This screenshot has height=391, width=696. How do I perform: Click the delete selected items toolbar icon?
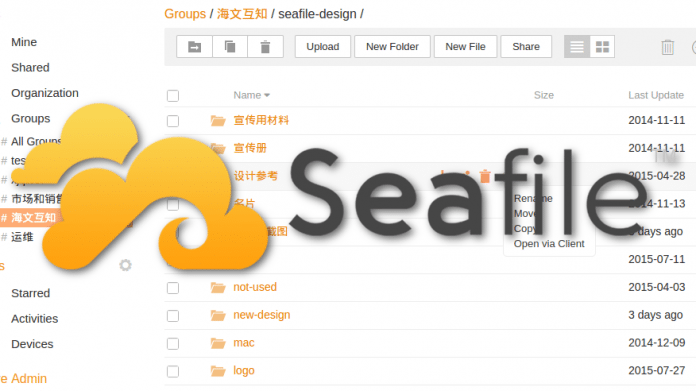[x=265, y=47]
